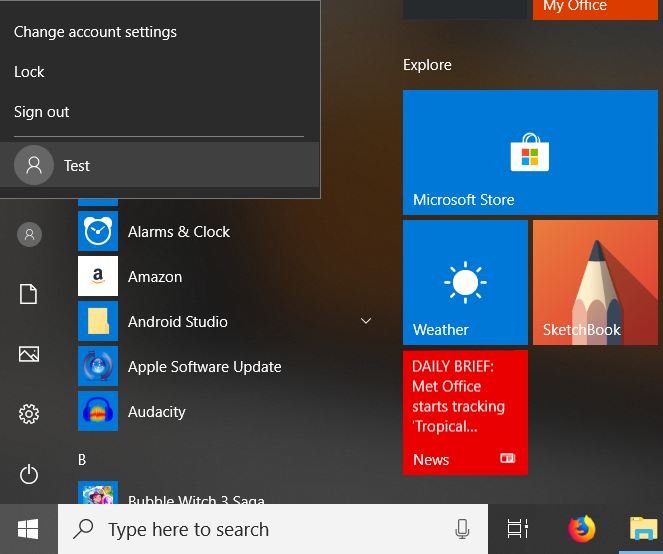Choose Lock from the account menu

29,72
